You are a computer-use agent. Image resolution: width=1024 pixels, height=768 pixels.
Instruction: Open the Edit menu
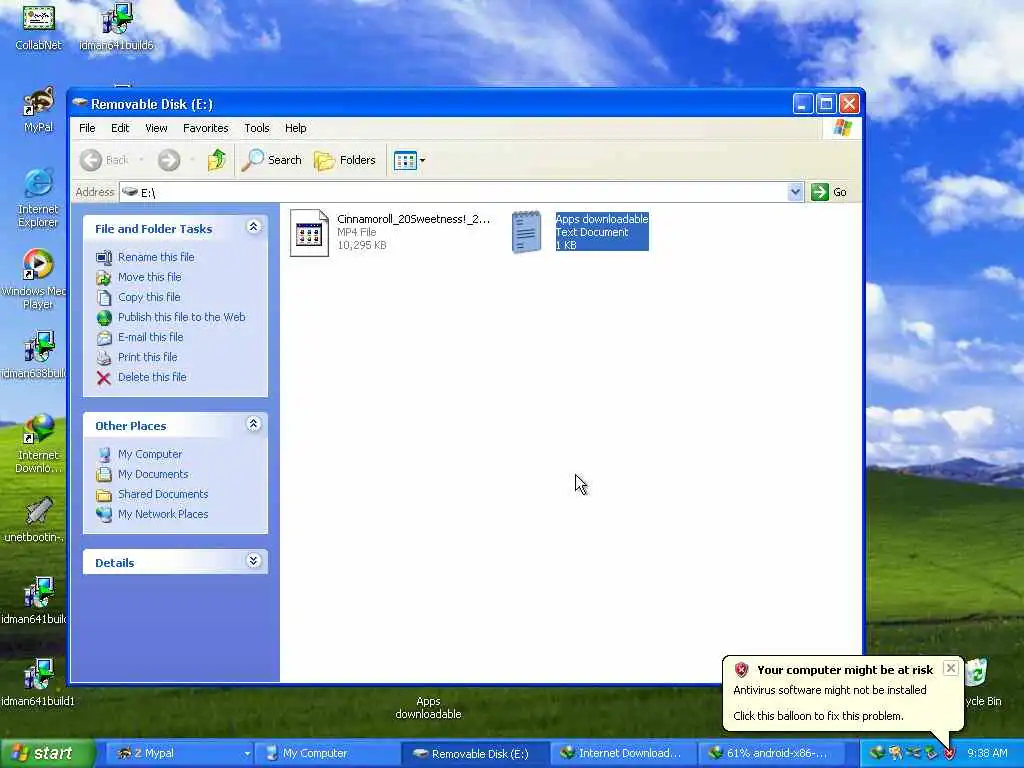(x=120, y=128)
